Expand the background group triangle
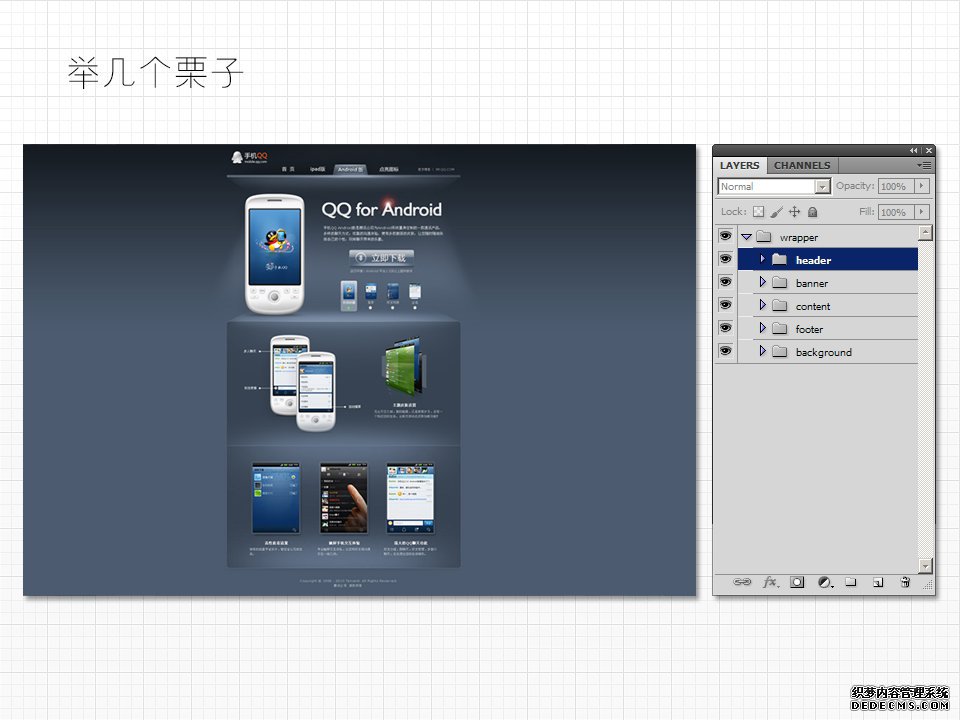The image size is (960, 720). point(762,351)
